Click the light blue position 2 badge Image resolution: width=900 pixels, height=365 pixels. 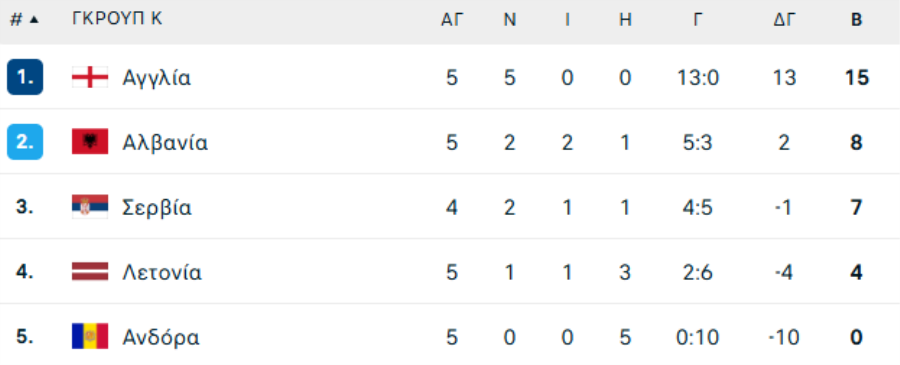tap(25, 142)
